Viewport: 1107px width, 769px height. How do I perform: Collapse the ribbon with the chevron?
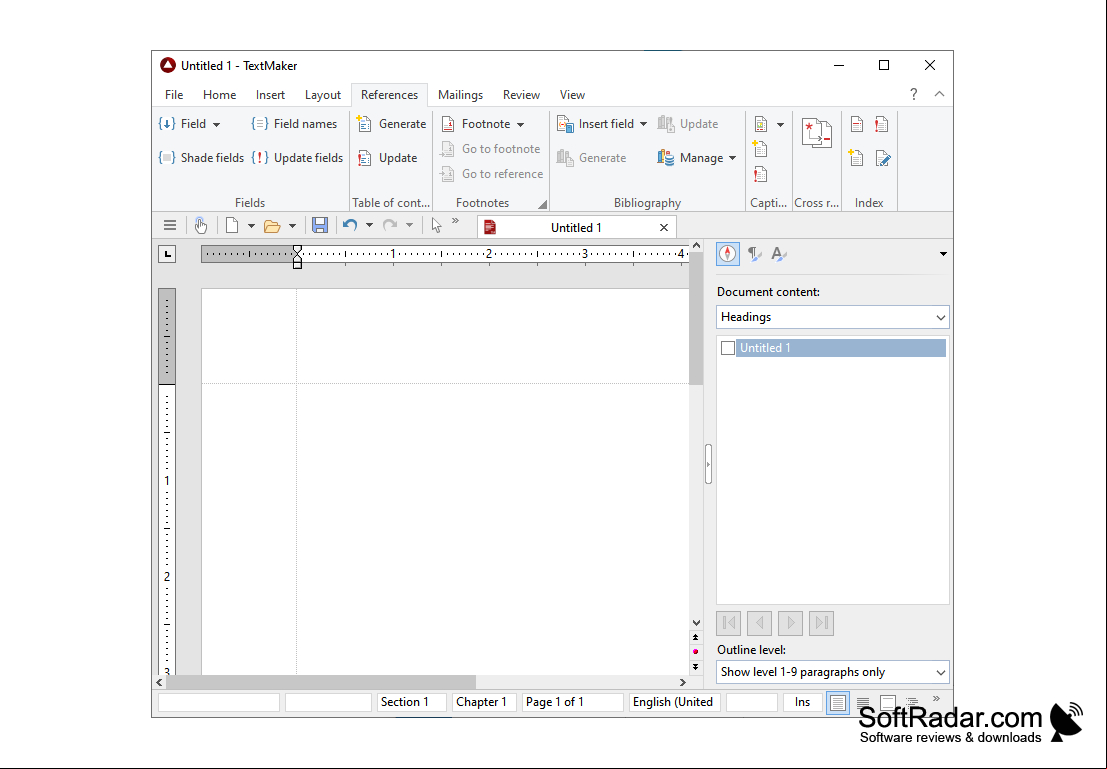pos(939,94)
